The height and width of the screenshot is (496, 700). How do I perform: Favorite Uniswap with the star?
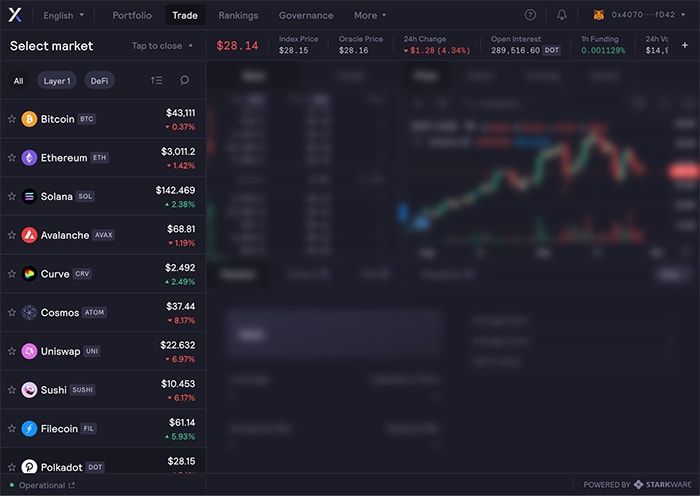tap(12, 351)
